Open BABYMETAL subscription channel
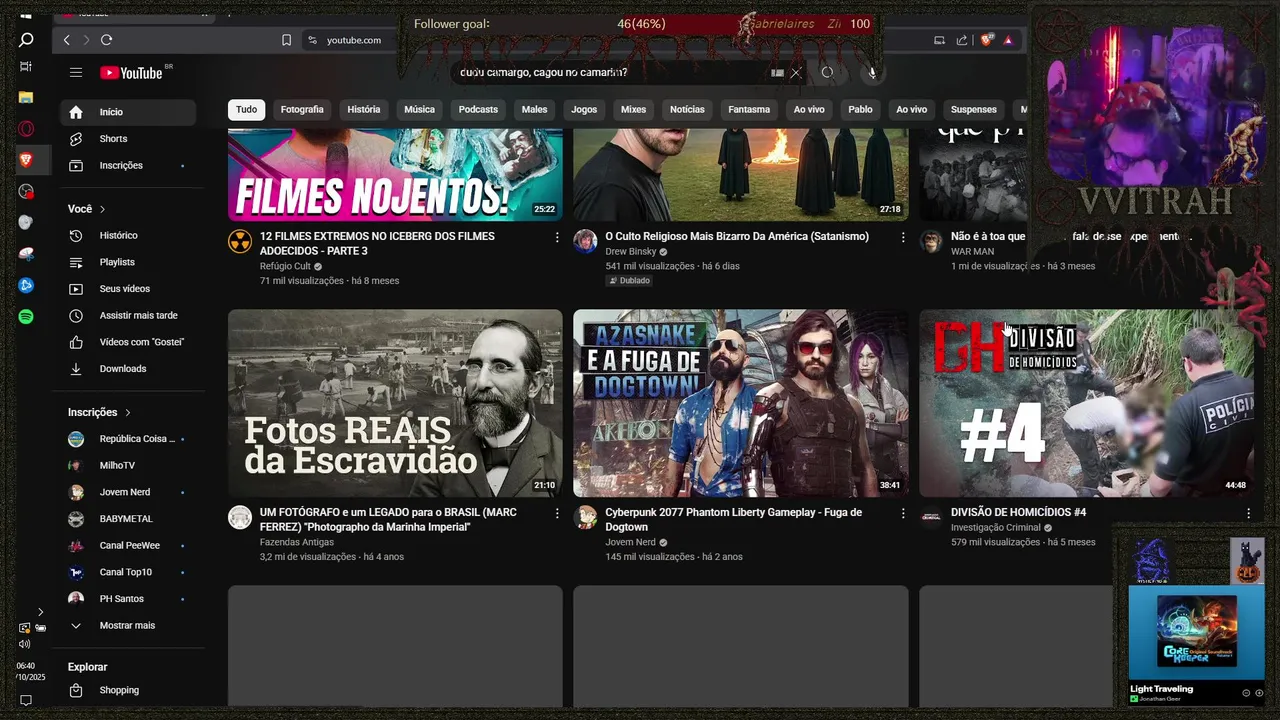Screen dimensions: 1280x720 click(128, 519)
